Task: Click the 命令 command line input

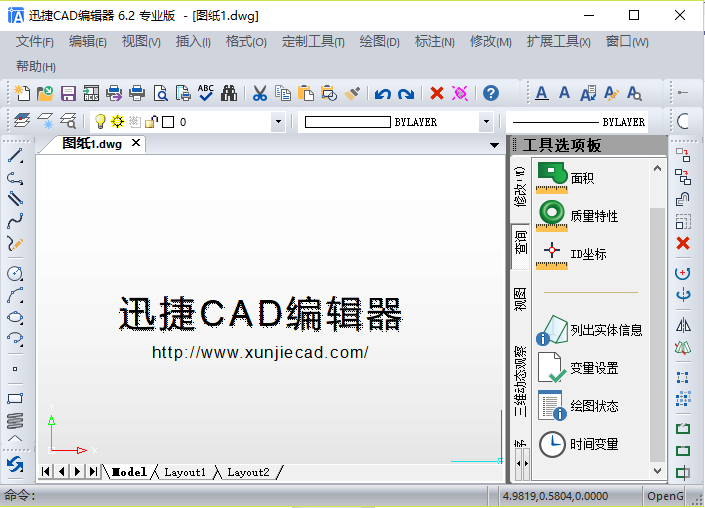Action: [x=244, y=496]
